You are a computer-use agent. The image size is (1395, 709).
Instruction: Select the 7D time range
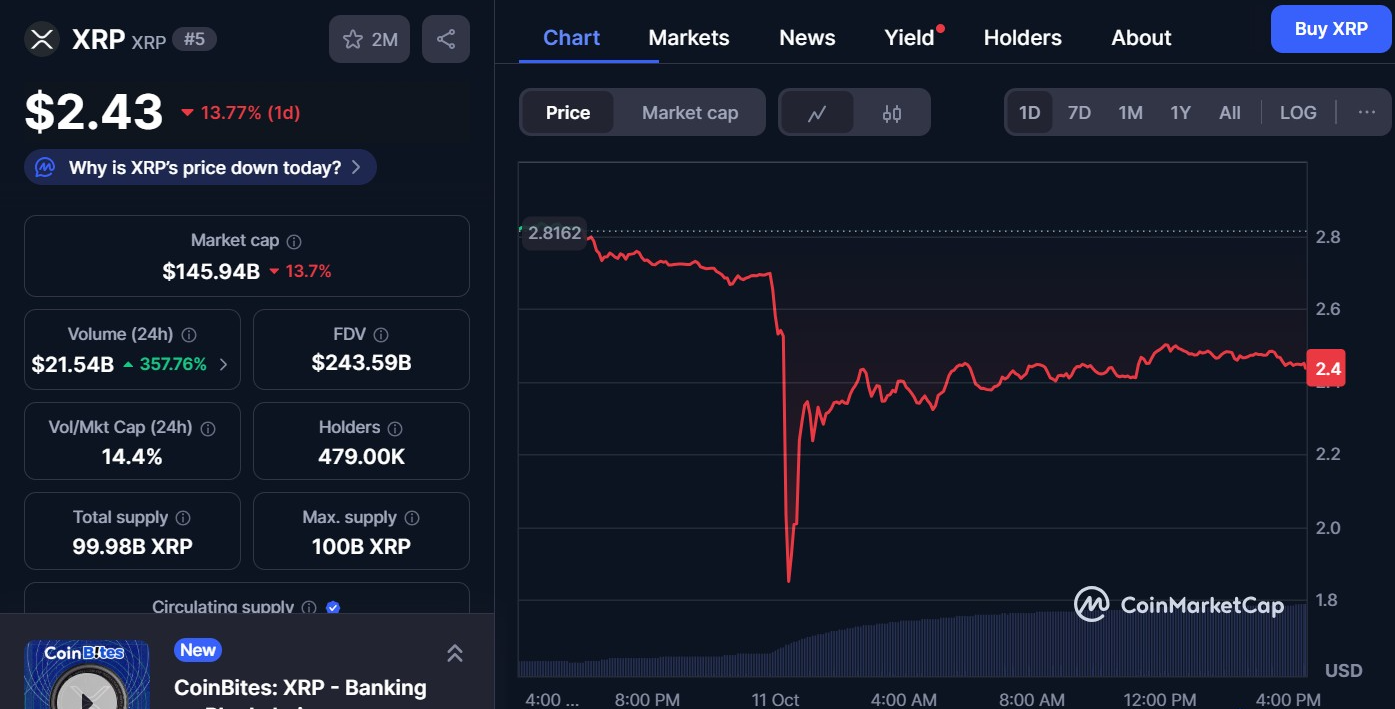pos(1079,113)
